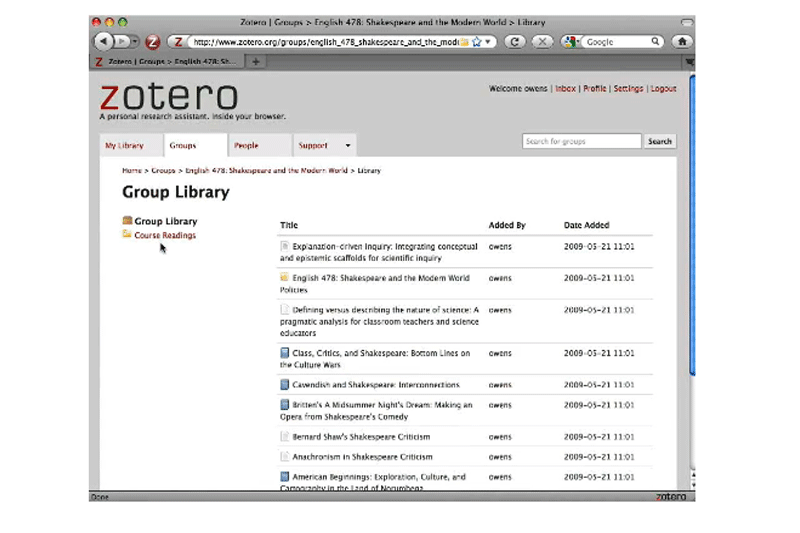The width and height of the screenshot is (800, 533).
Task: Click the RSS feed icon in address bar
Action: (464, 42)
